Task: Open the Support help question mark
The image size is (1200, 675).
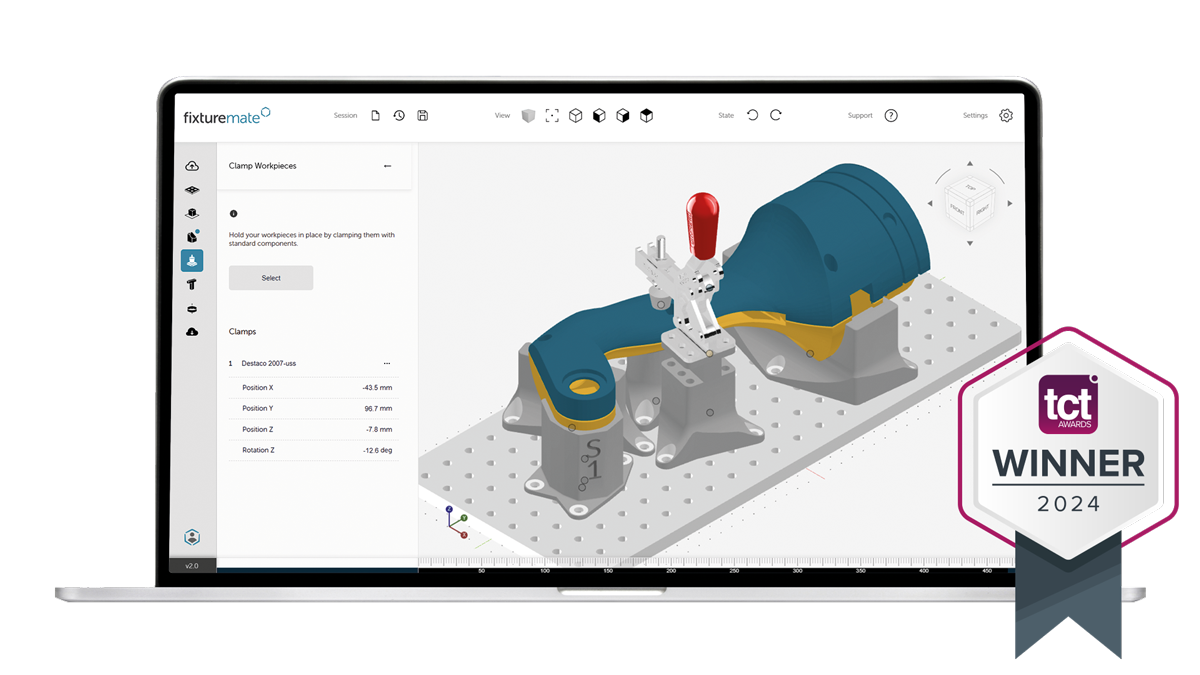Action: click(890, 115)
